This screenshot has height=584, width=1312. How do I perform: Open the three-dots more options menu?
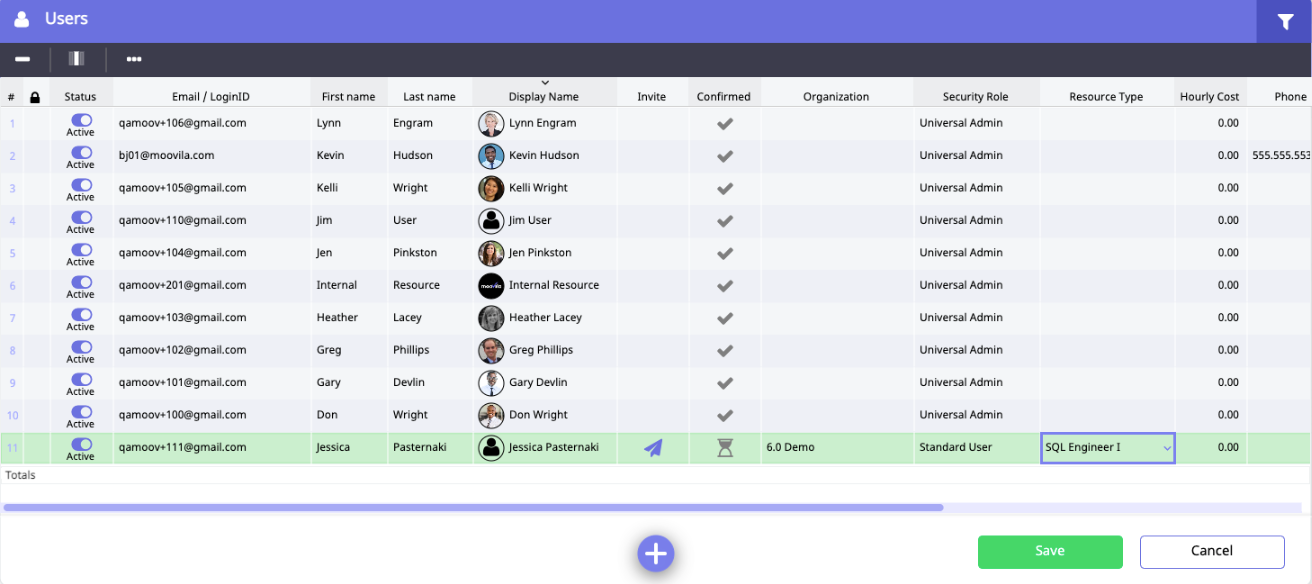coord(134,59)
